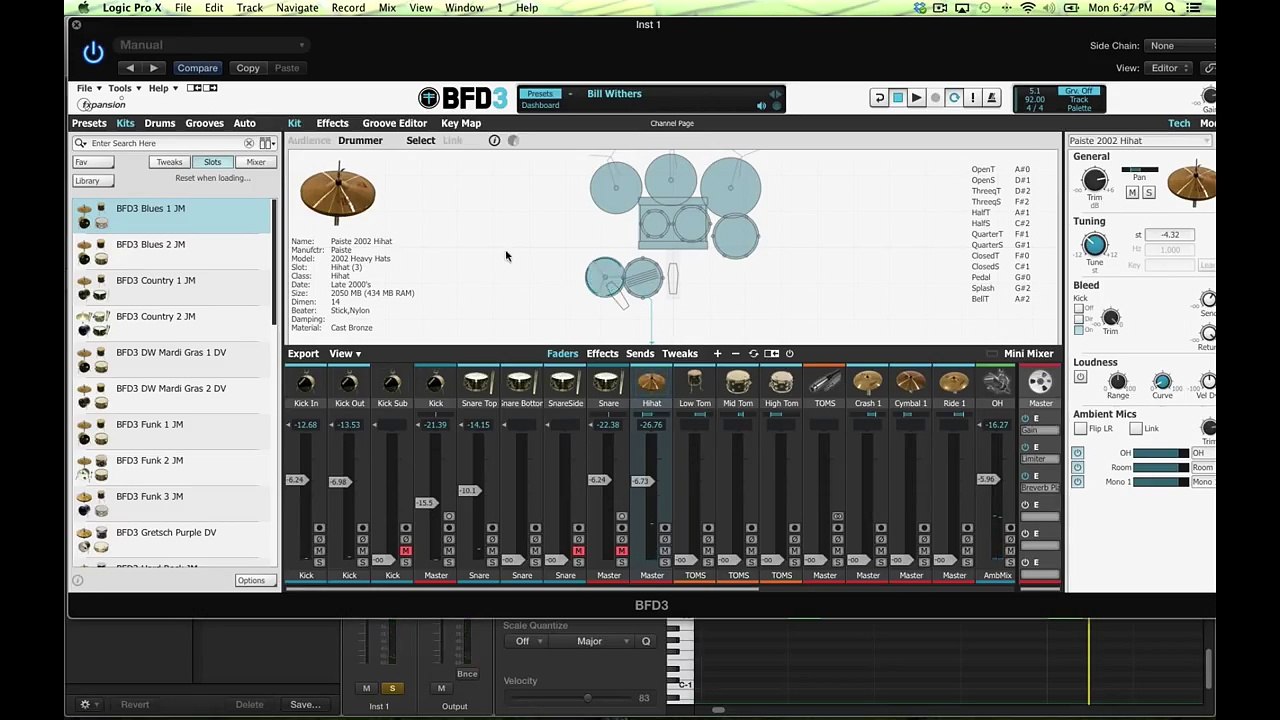Image resolution: width=1280 pixels, height=720 pixels.
Task: Toggle the Loudness power button
Action: (1080, 378)
